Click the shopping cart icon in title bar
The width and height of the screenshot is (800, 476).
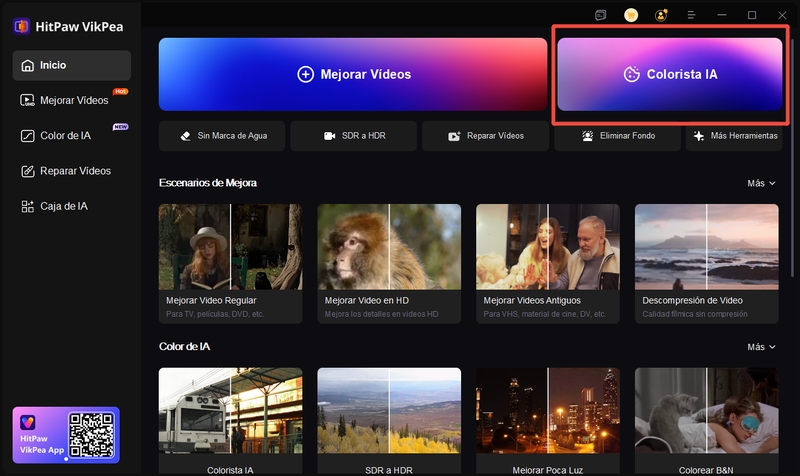(630, 15)
